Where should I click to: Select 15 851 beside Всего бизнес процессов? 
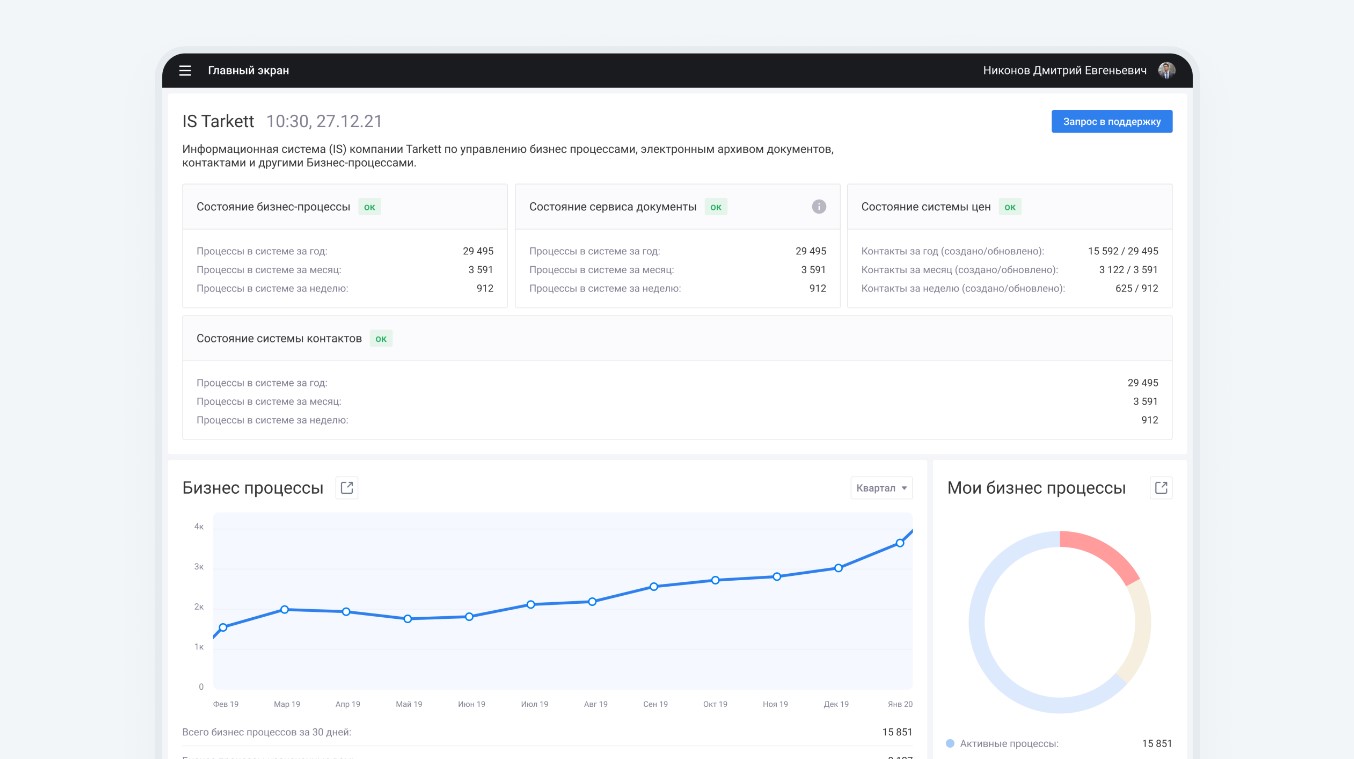pyautogui.click(x=897, y=732)
